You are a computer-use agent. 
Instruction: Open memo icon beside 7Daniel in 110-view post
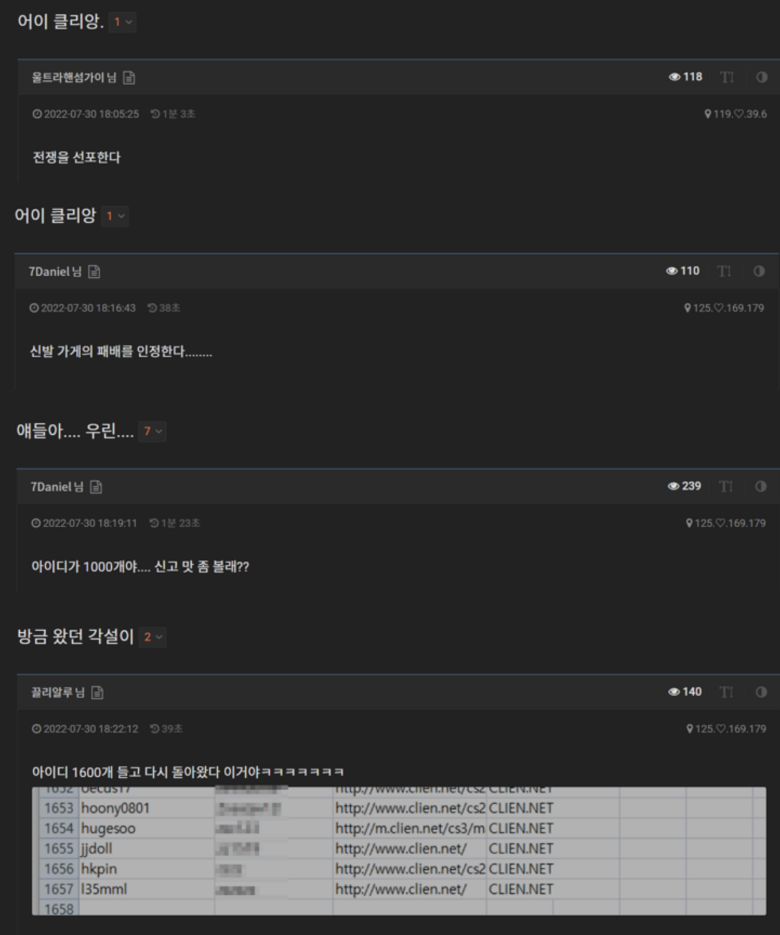point(94,271)
